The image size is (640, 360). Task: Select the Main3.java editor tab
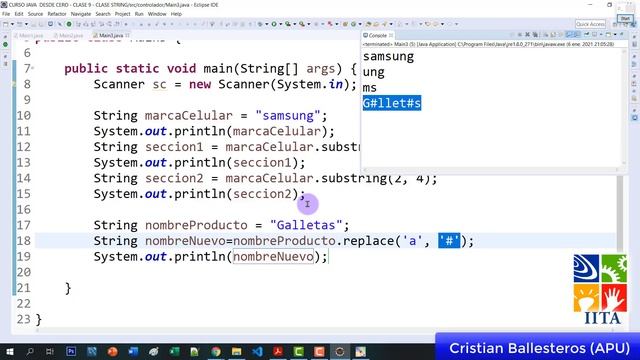pyautogui.click(x=110, y=36)
